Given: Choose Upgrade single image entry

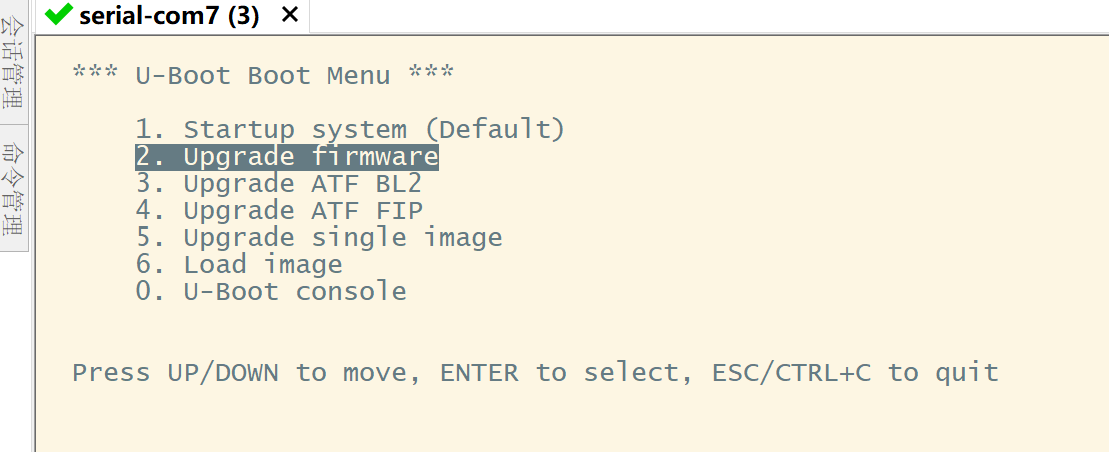Looking at the screenshot, I should point(318,237).
